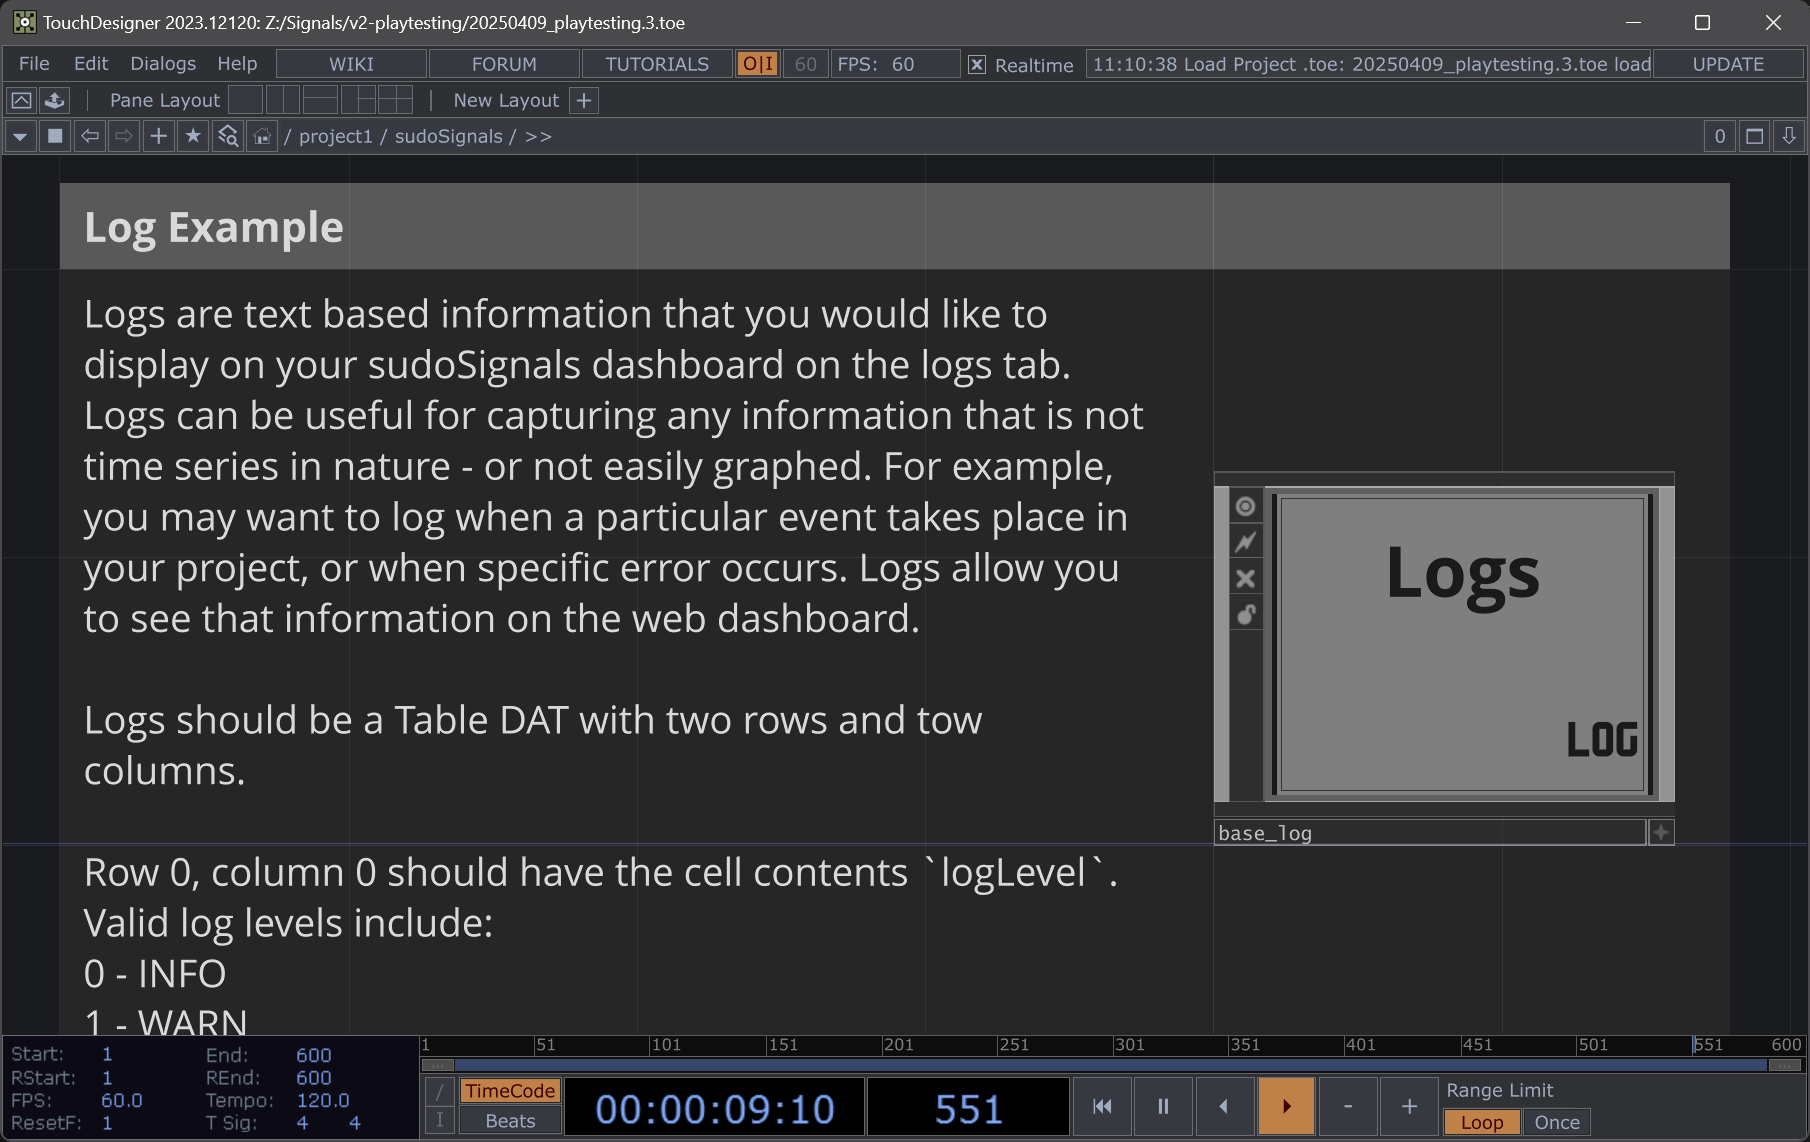Set Range Limit to Loop

[1482, 1122]
